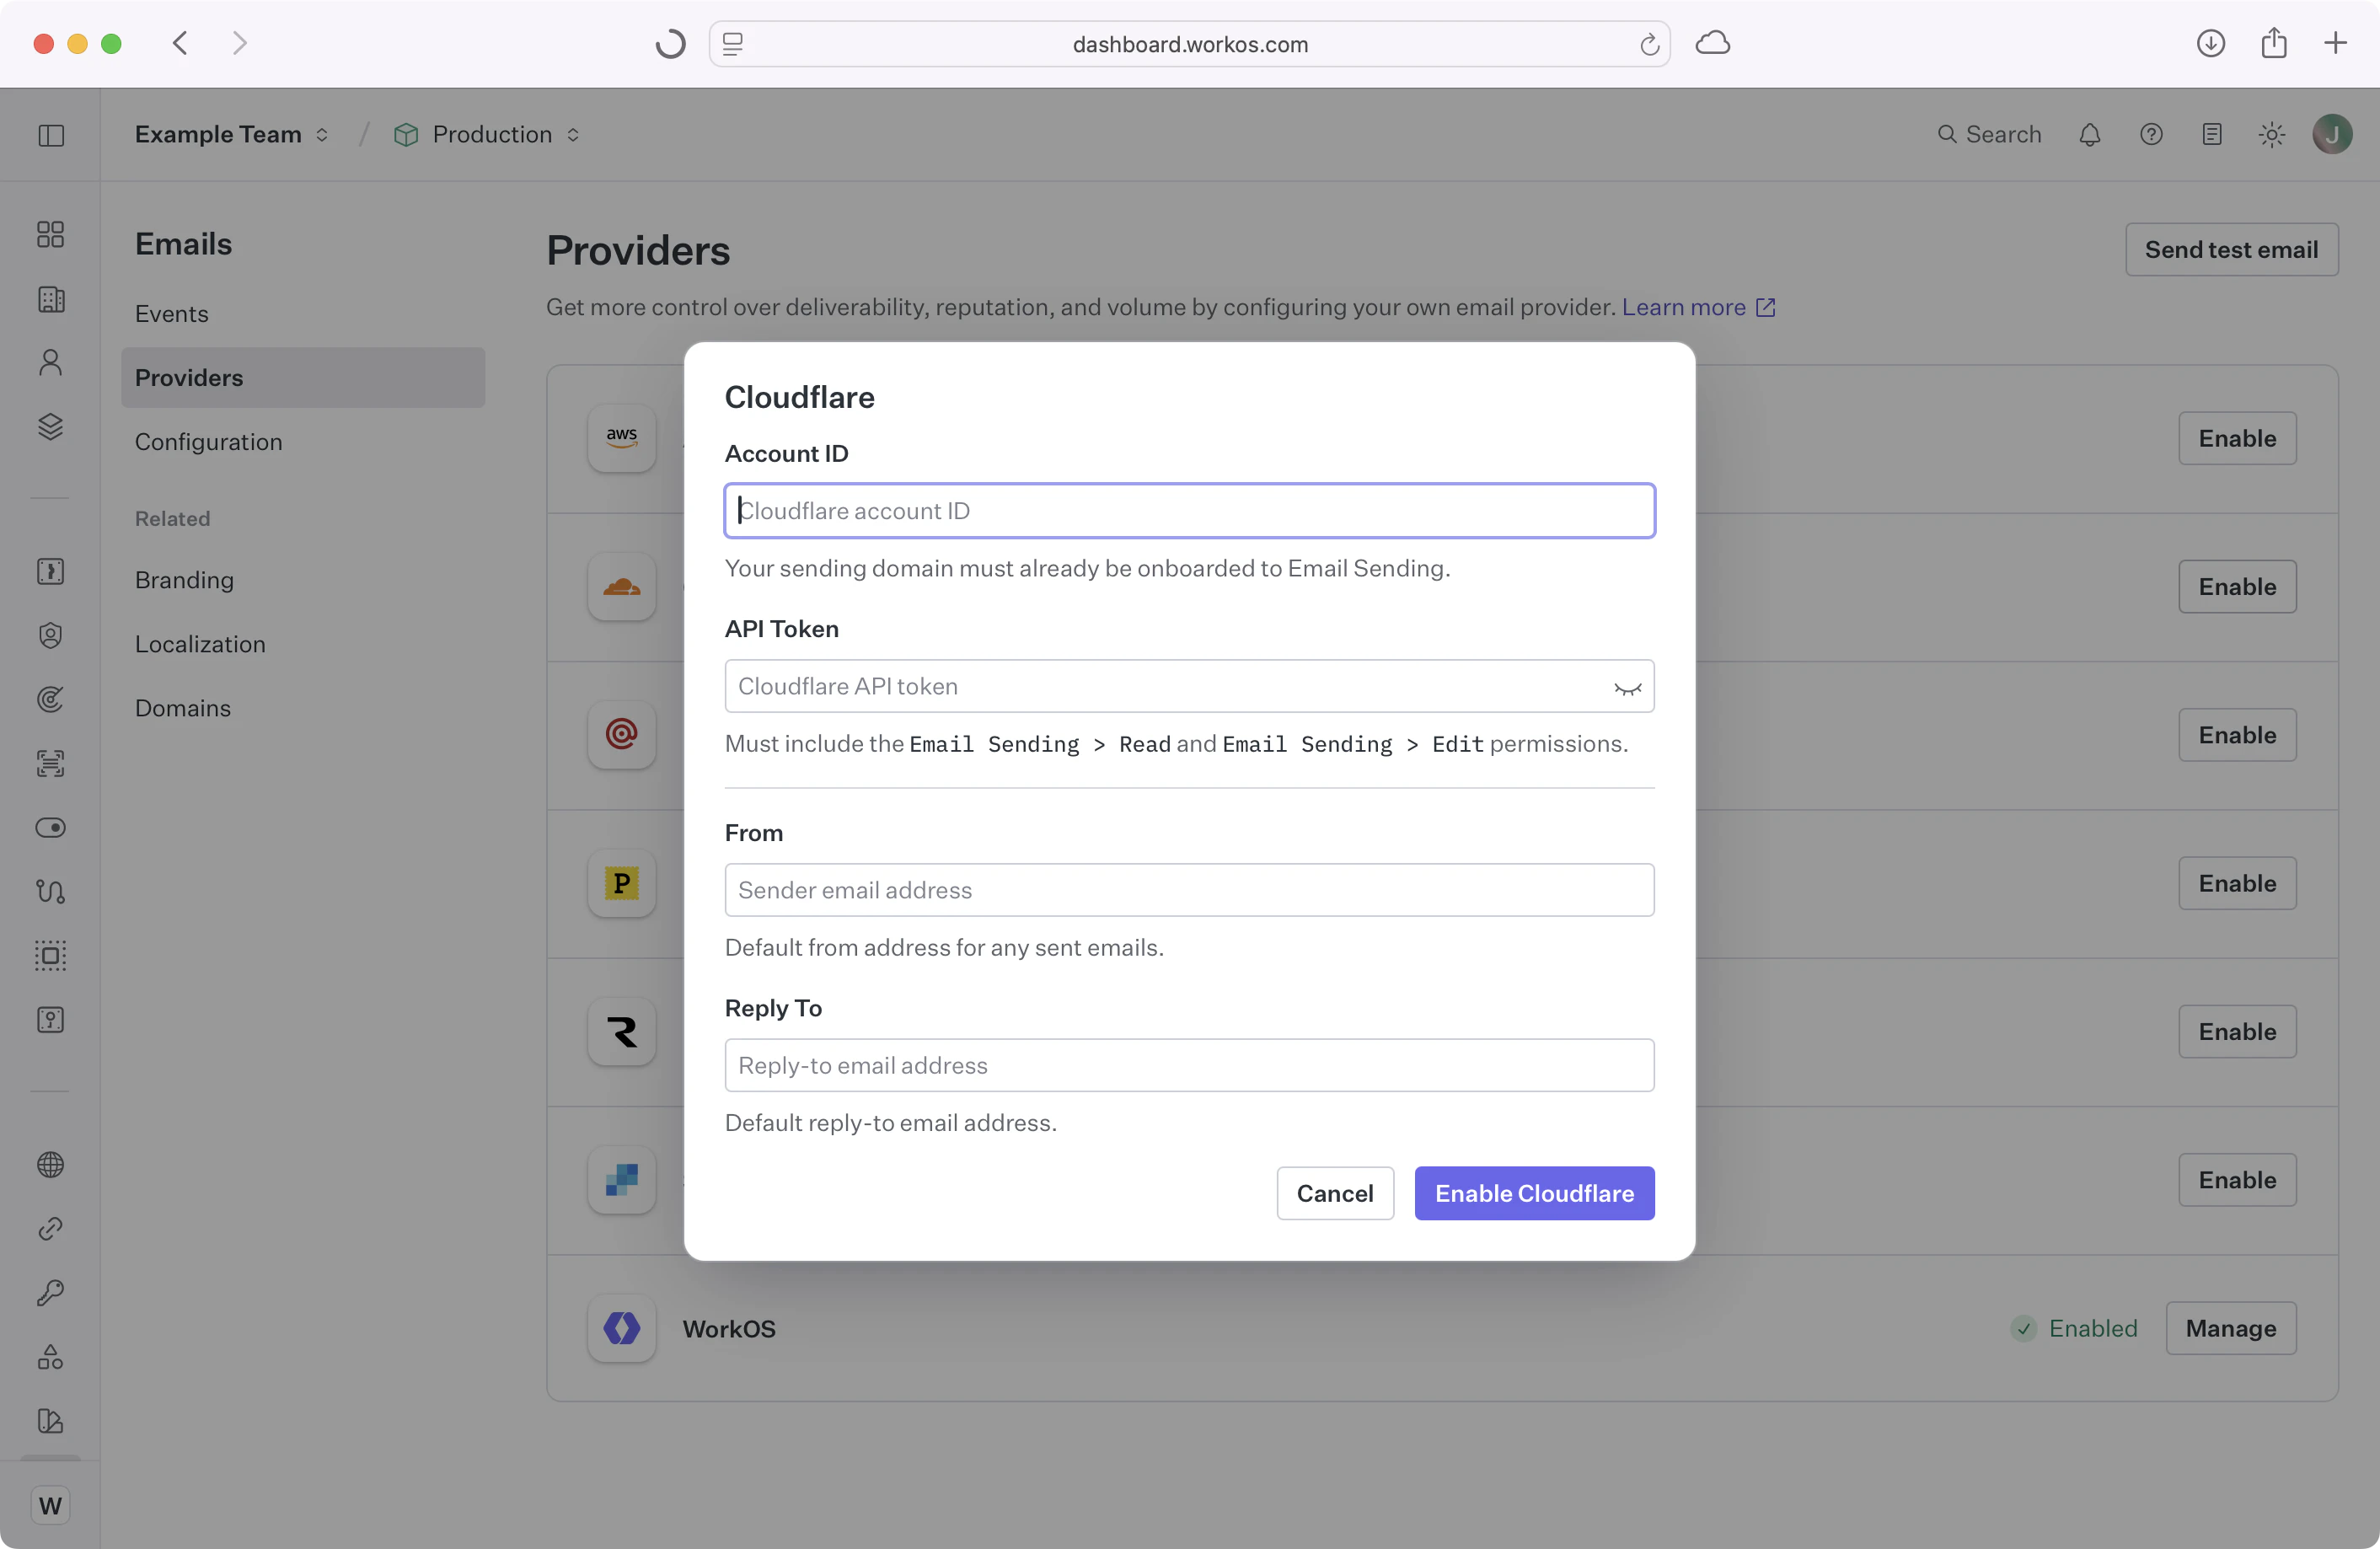This screenshot has height=1549, width=2380.
Task: Open Events in Emails menu
Action: (172, 313)
